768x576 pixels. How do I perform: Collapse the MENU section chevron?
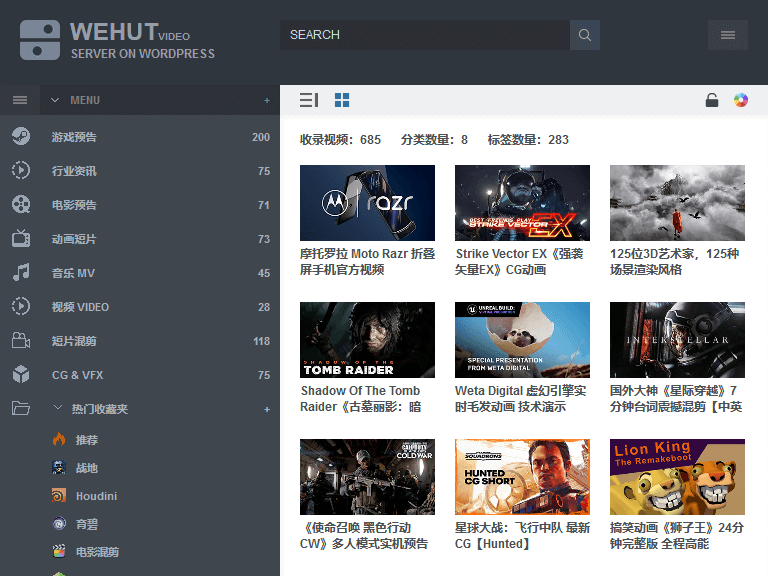(x=55, y=100)
